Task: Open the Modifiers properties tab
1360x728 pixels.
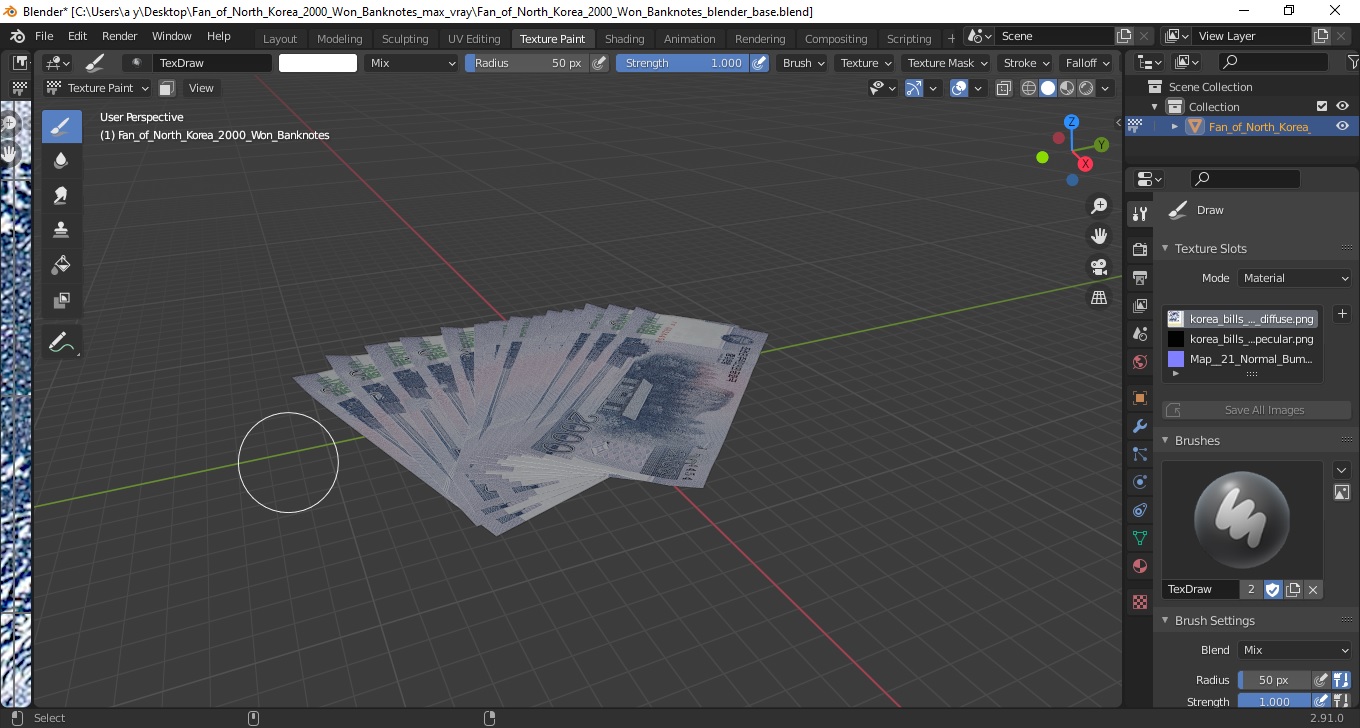Action: (x=1139, y=426)
